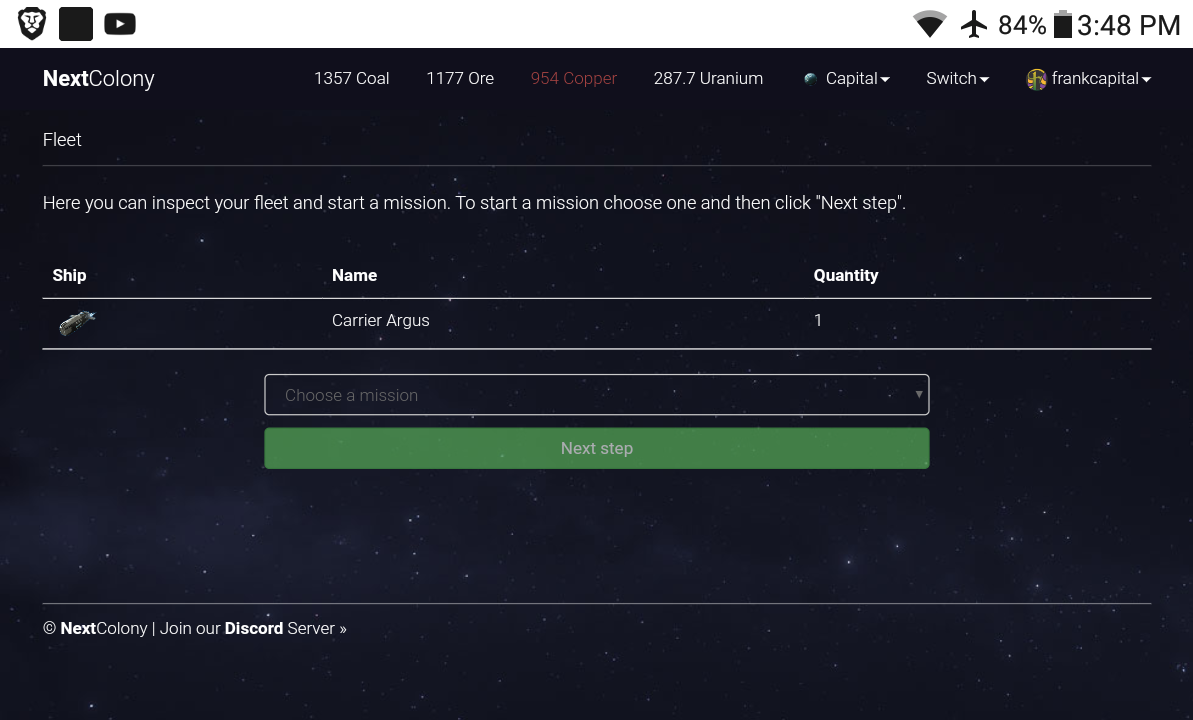Expand the Switch dropdown menu
1193x720 pixels.
[957, 79]
